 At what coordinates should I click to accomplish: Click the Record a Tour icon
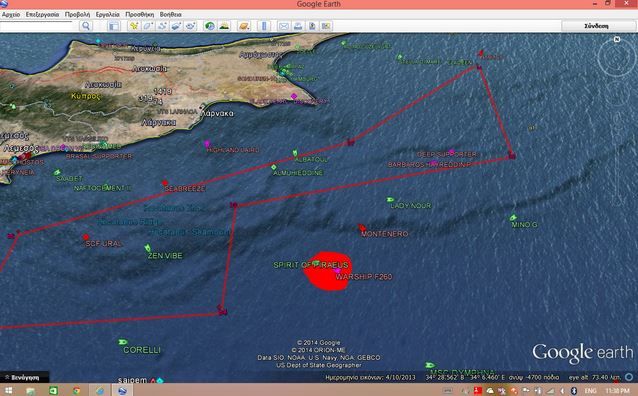coord(190,26)
